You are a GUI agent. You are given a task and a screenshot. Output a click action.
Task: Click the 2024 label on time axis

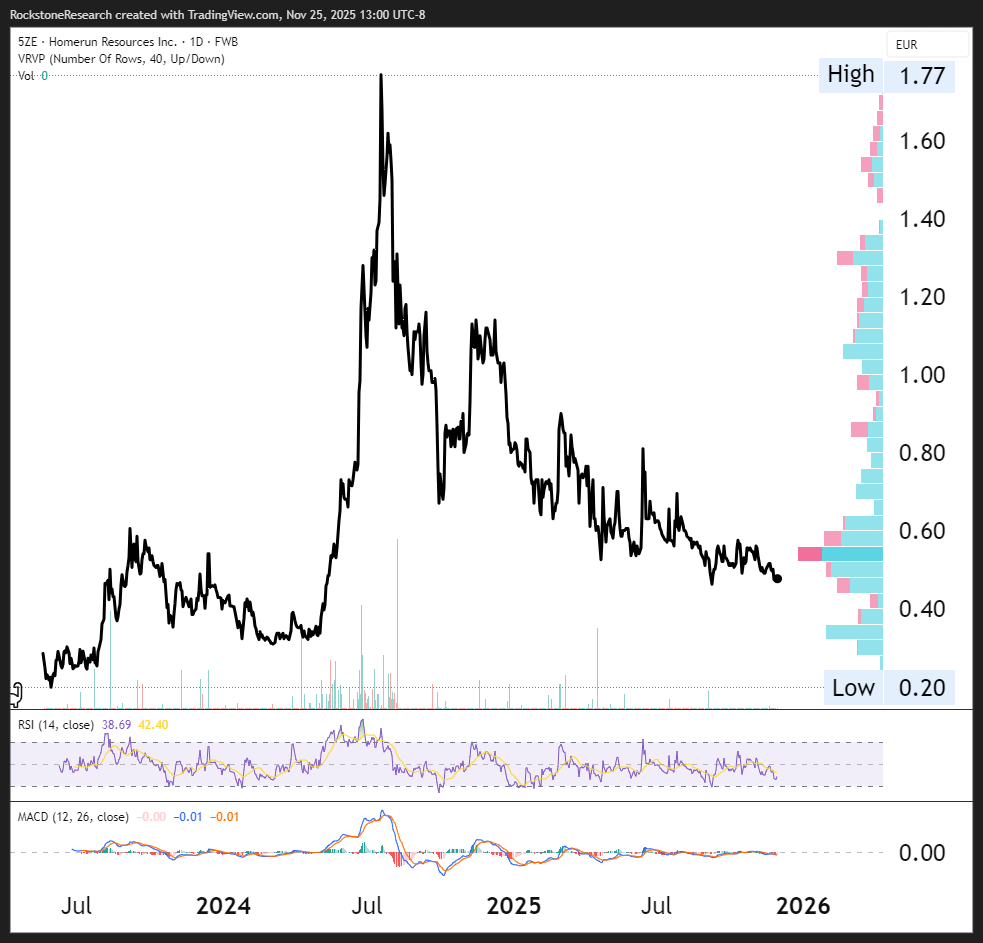(223, 906)
